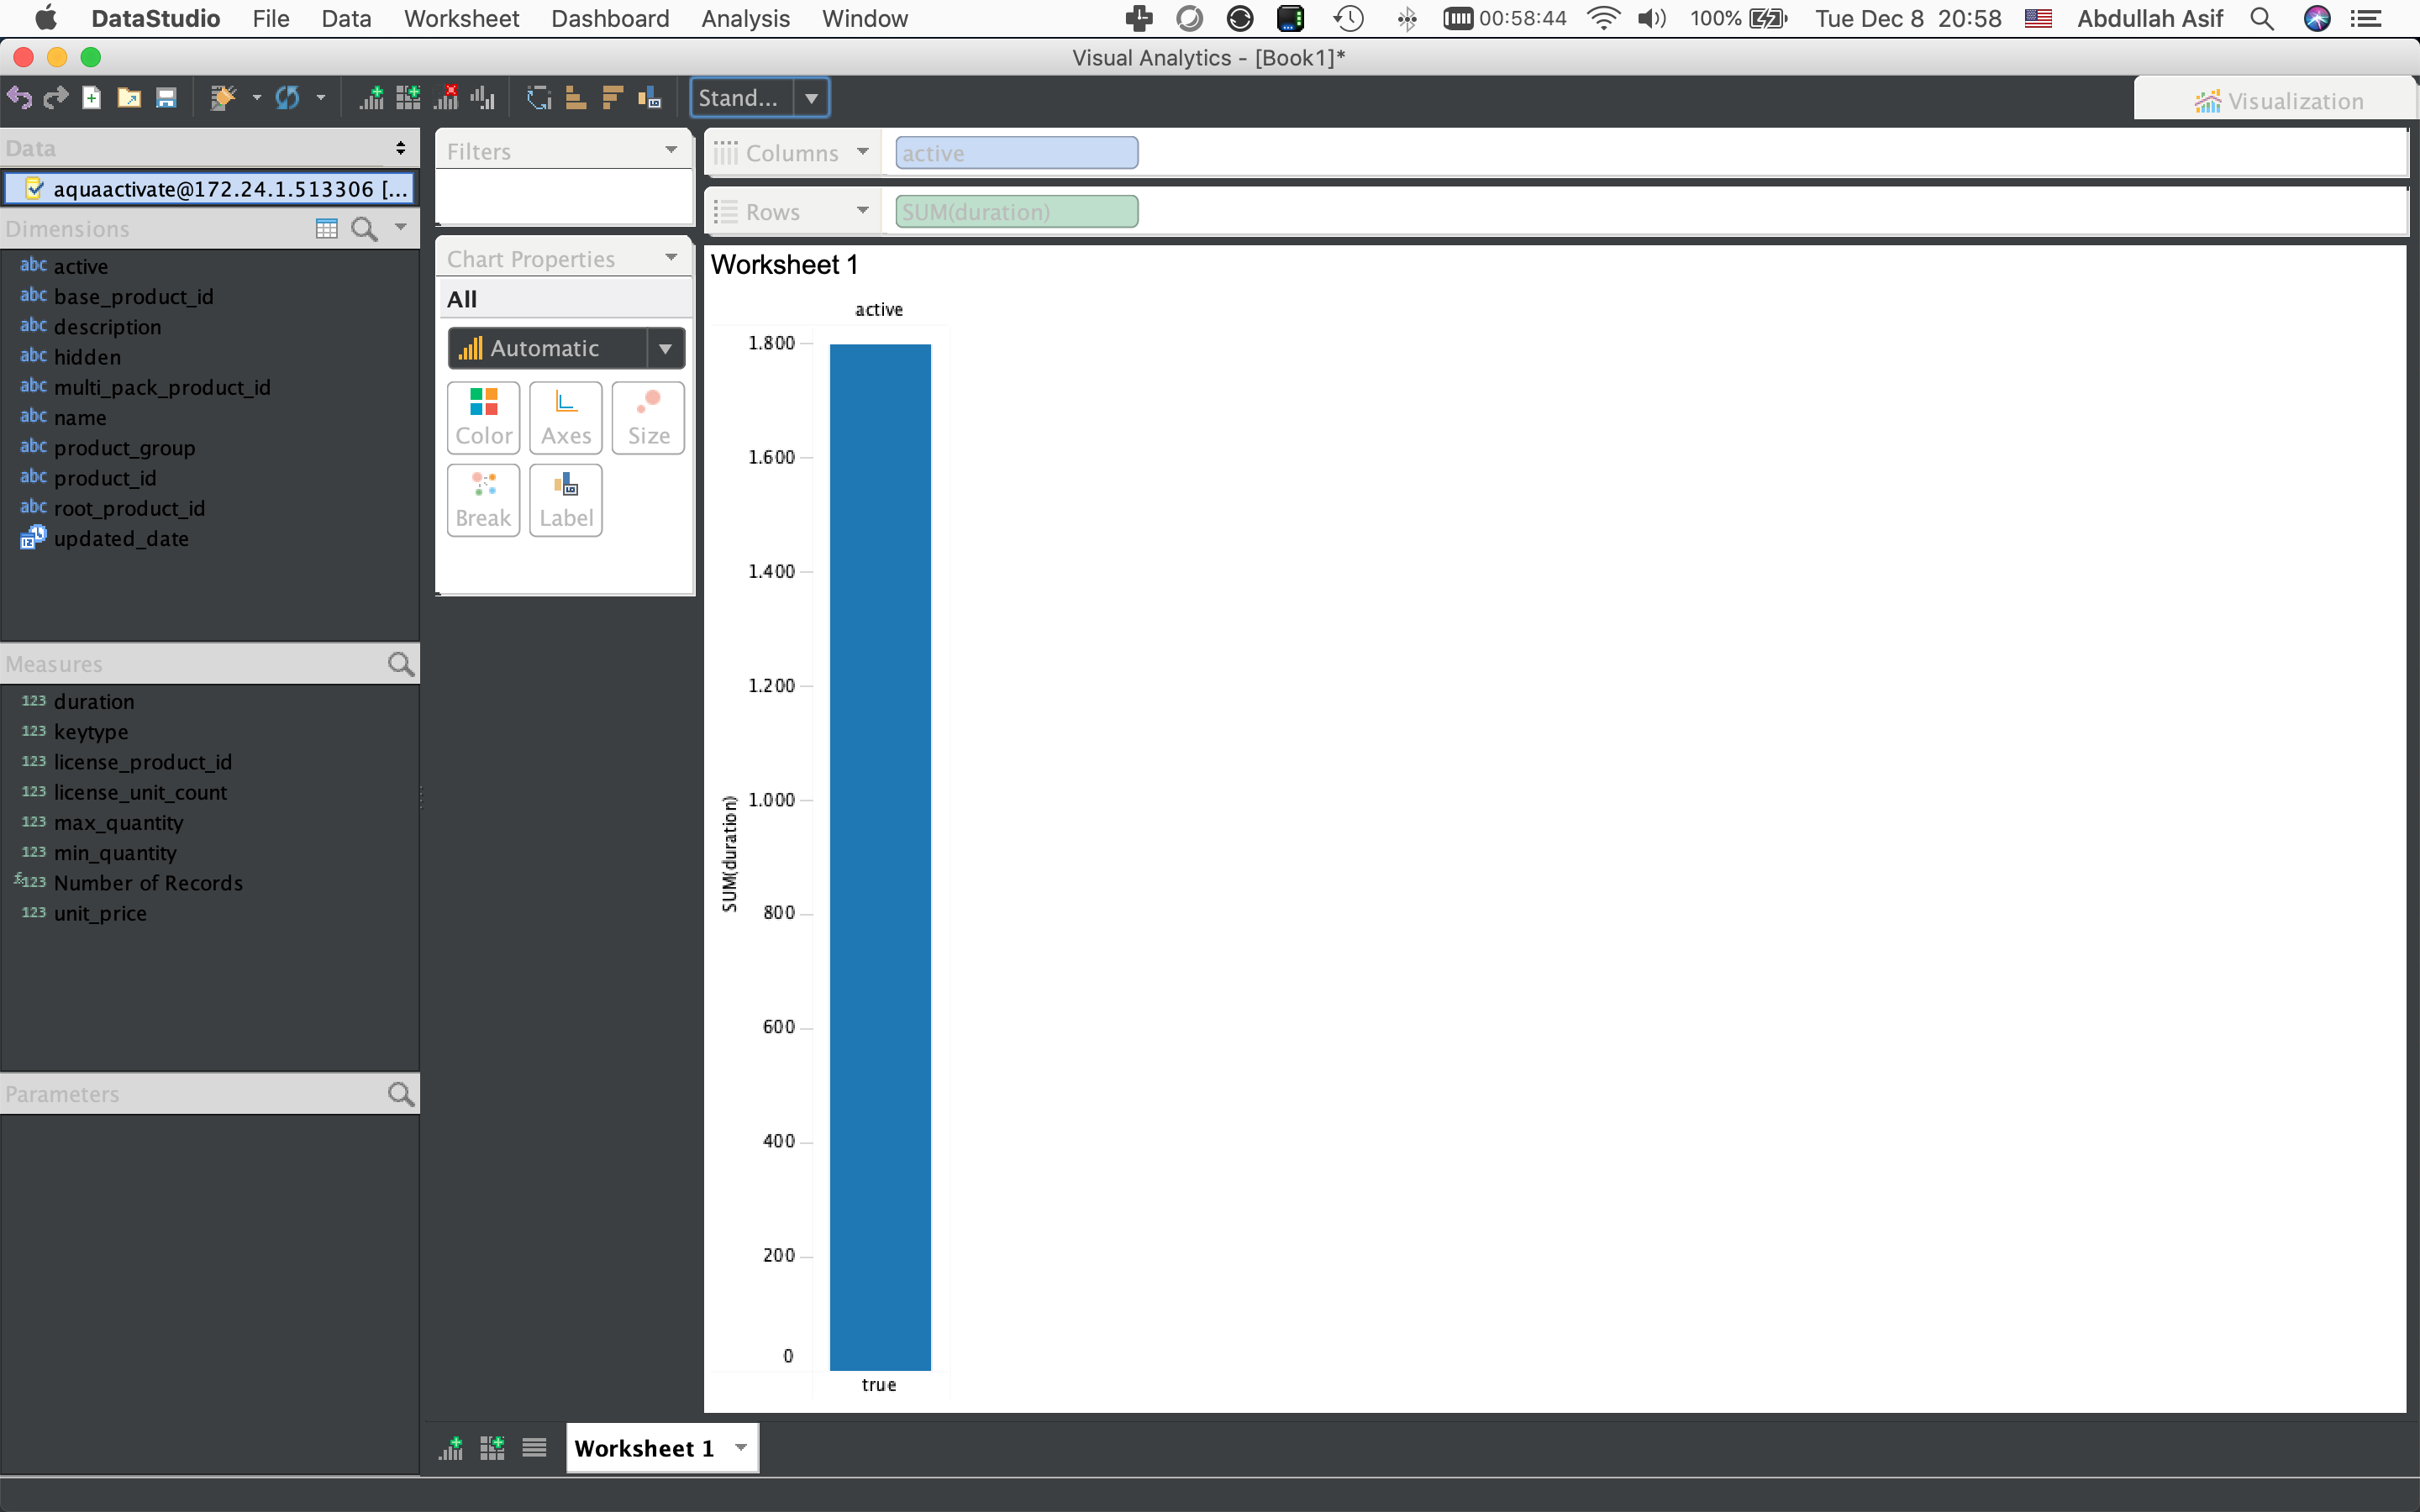Image resolution: width=2420 pixels, height=1512 pixels.
Task: Open the Size chart property
Action: click(x=648, y=417)
